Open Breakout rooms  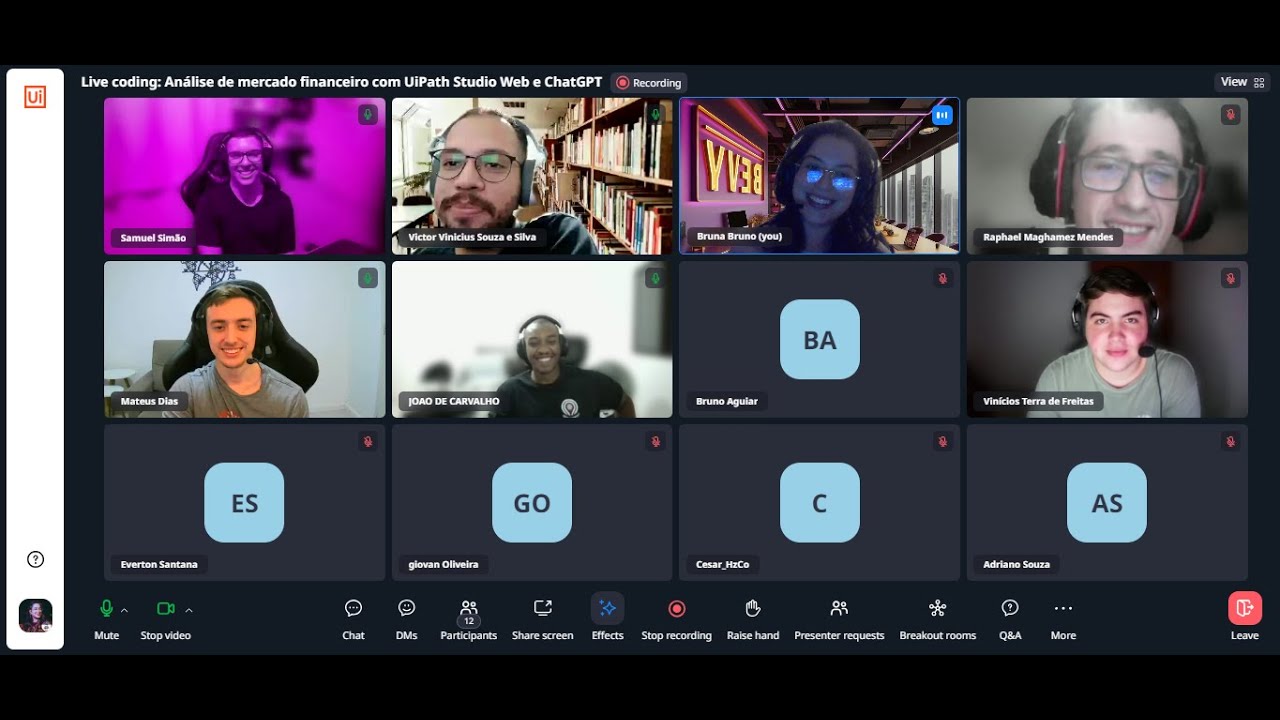[937, 618]
